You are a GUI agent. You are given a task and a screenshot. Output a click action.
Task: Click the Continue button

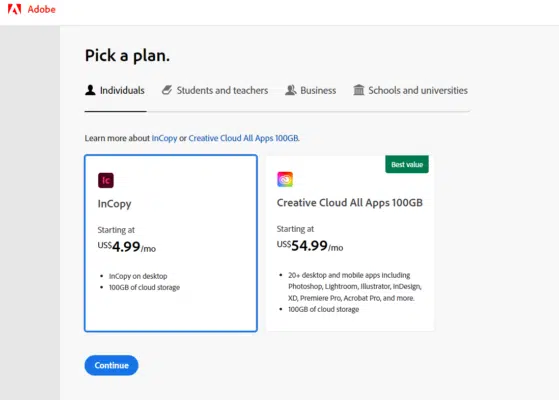[x=111, y=365]
